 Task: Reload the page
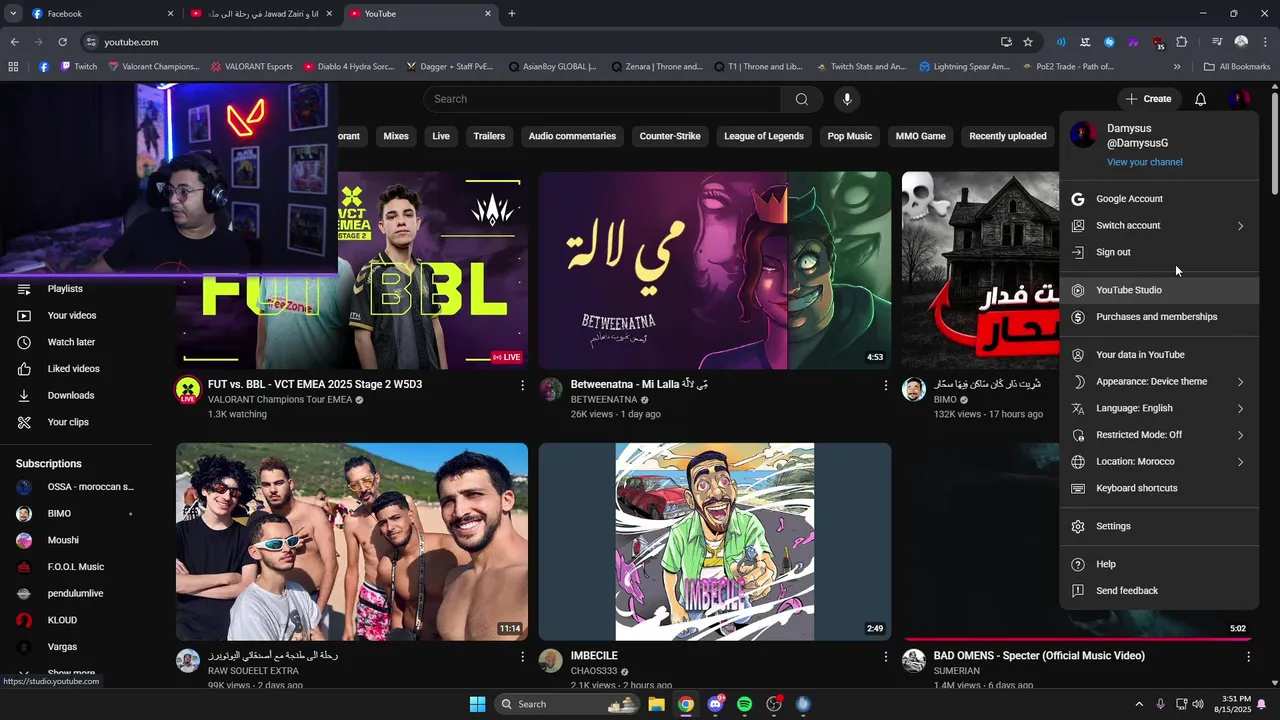point(62,42)
